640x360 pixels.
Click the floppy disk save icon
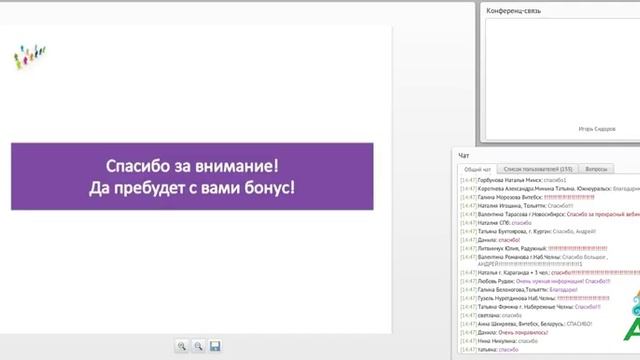[215, 346]
